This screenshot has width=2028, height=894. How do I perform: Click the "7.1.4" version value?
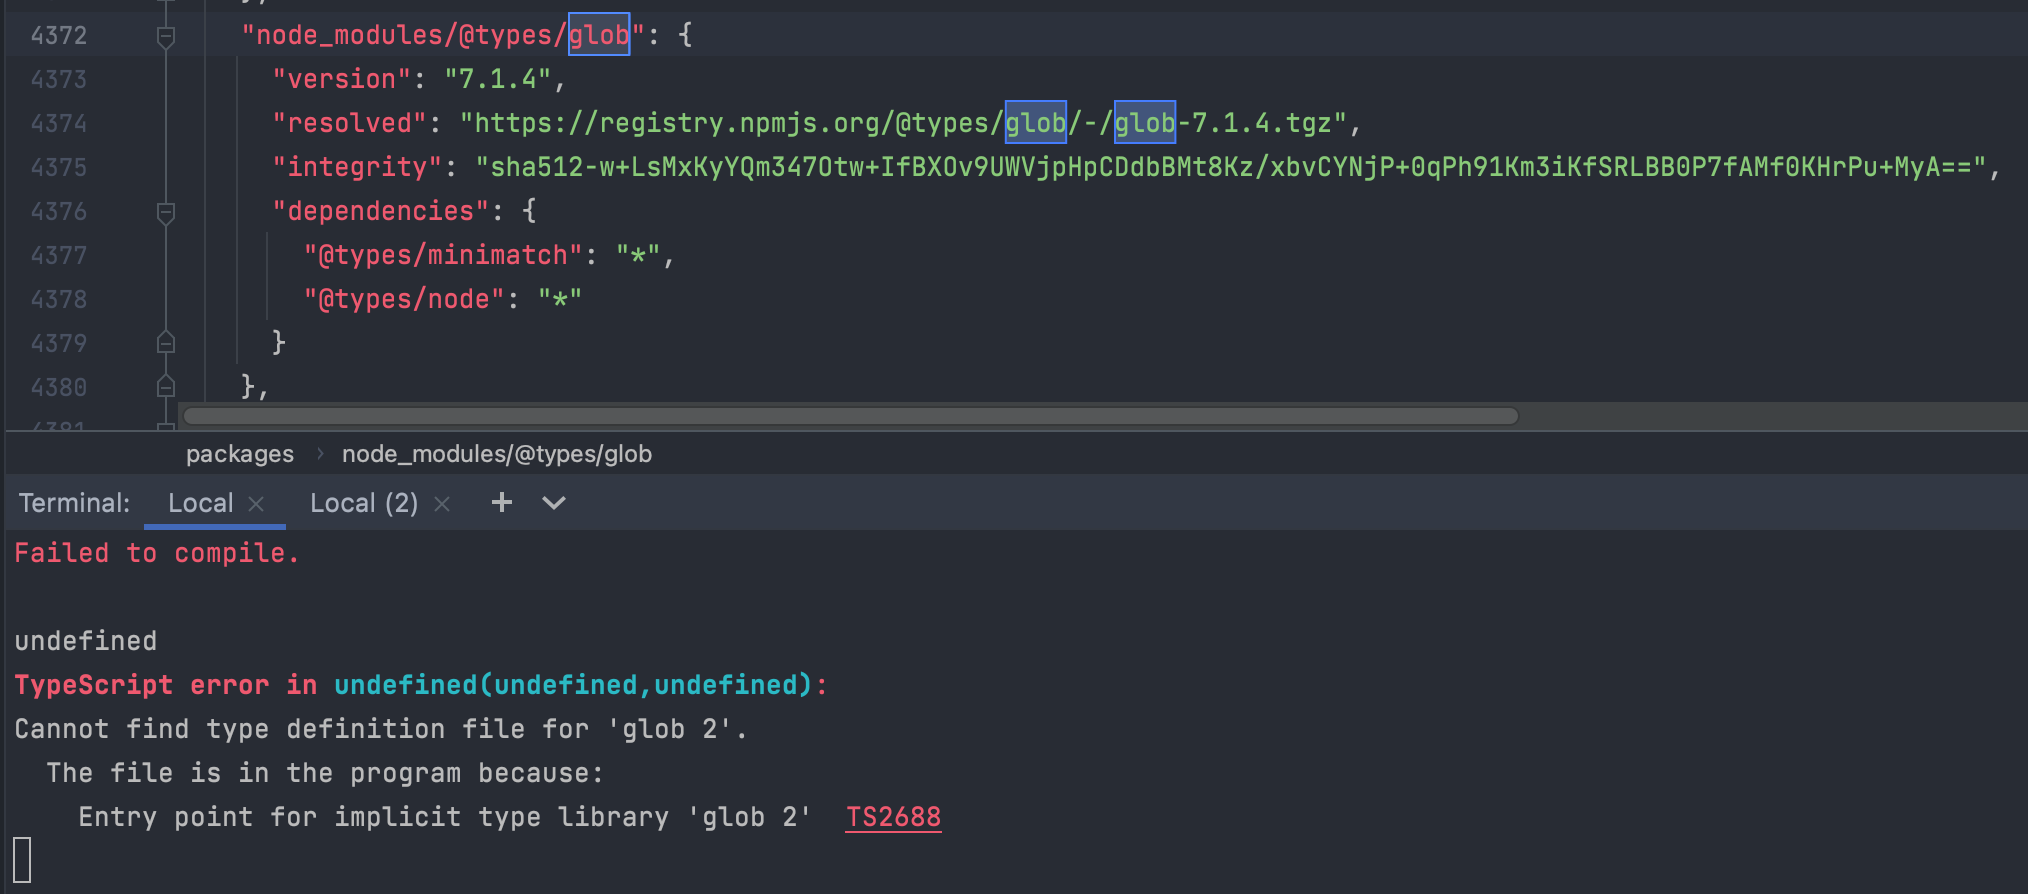pos(497,79)
